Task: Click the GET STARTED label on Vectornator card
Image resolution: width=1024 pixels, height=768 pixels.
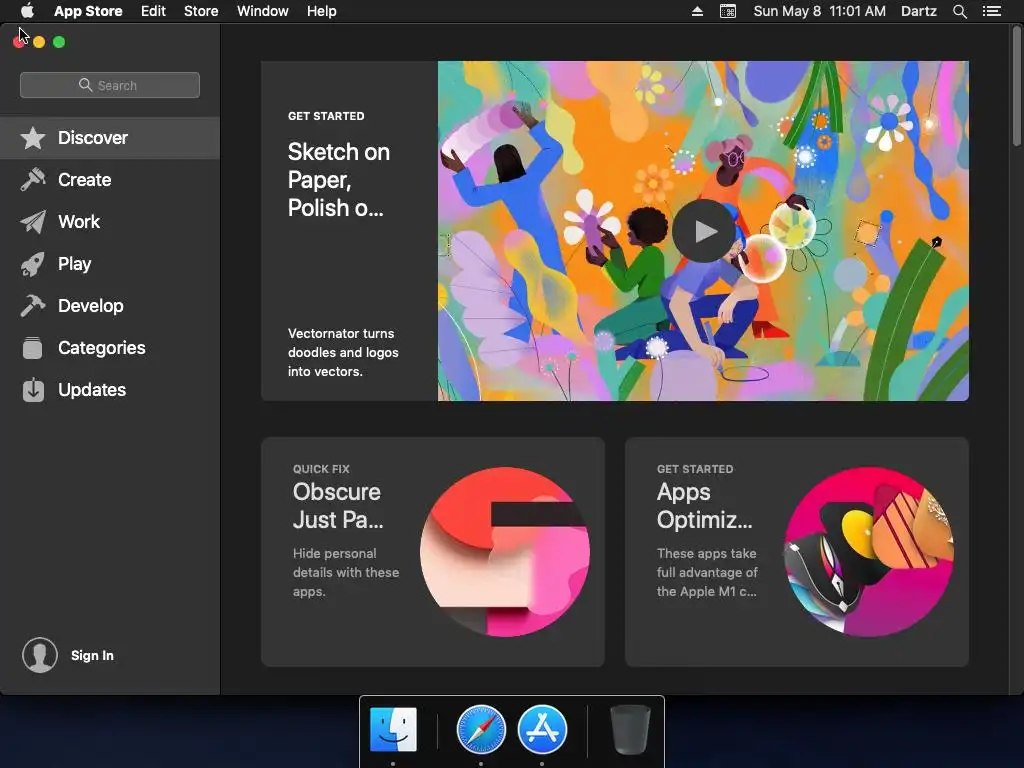Action: click(x=326, y=116)
